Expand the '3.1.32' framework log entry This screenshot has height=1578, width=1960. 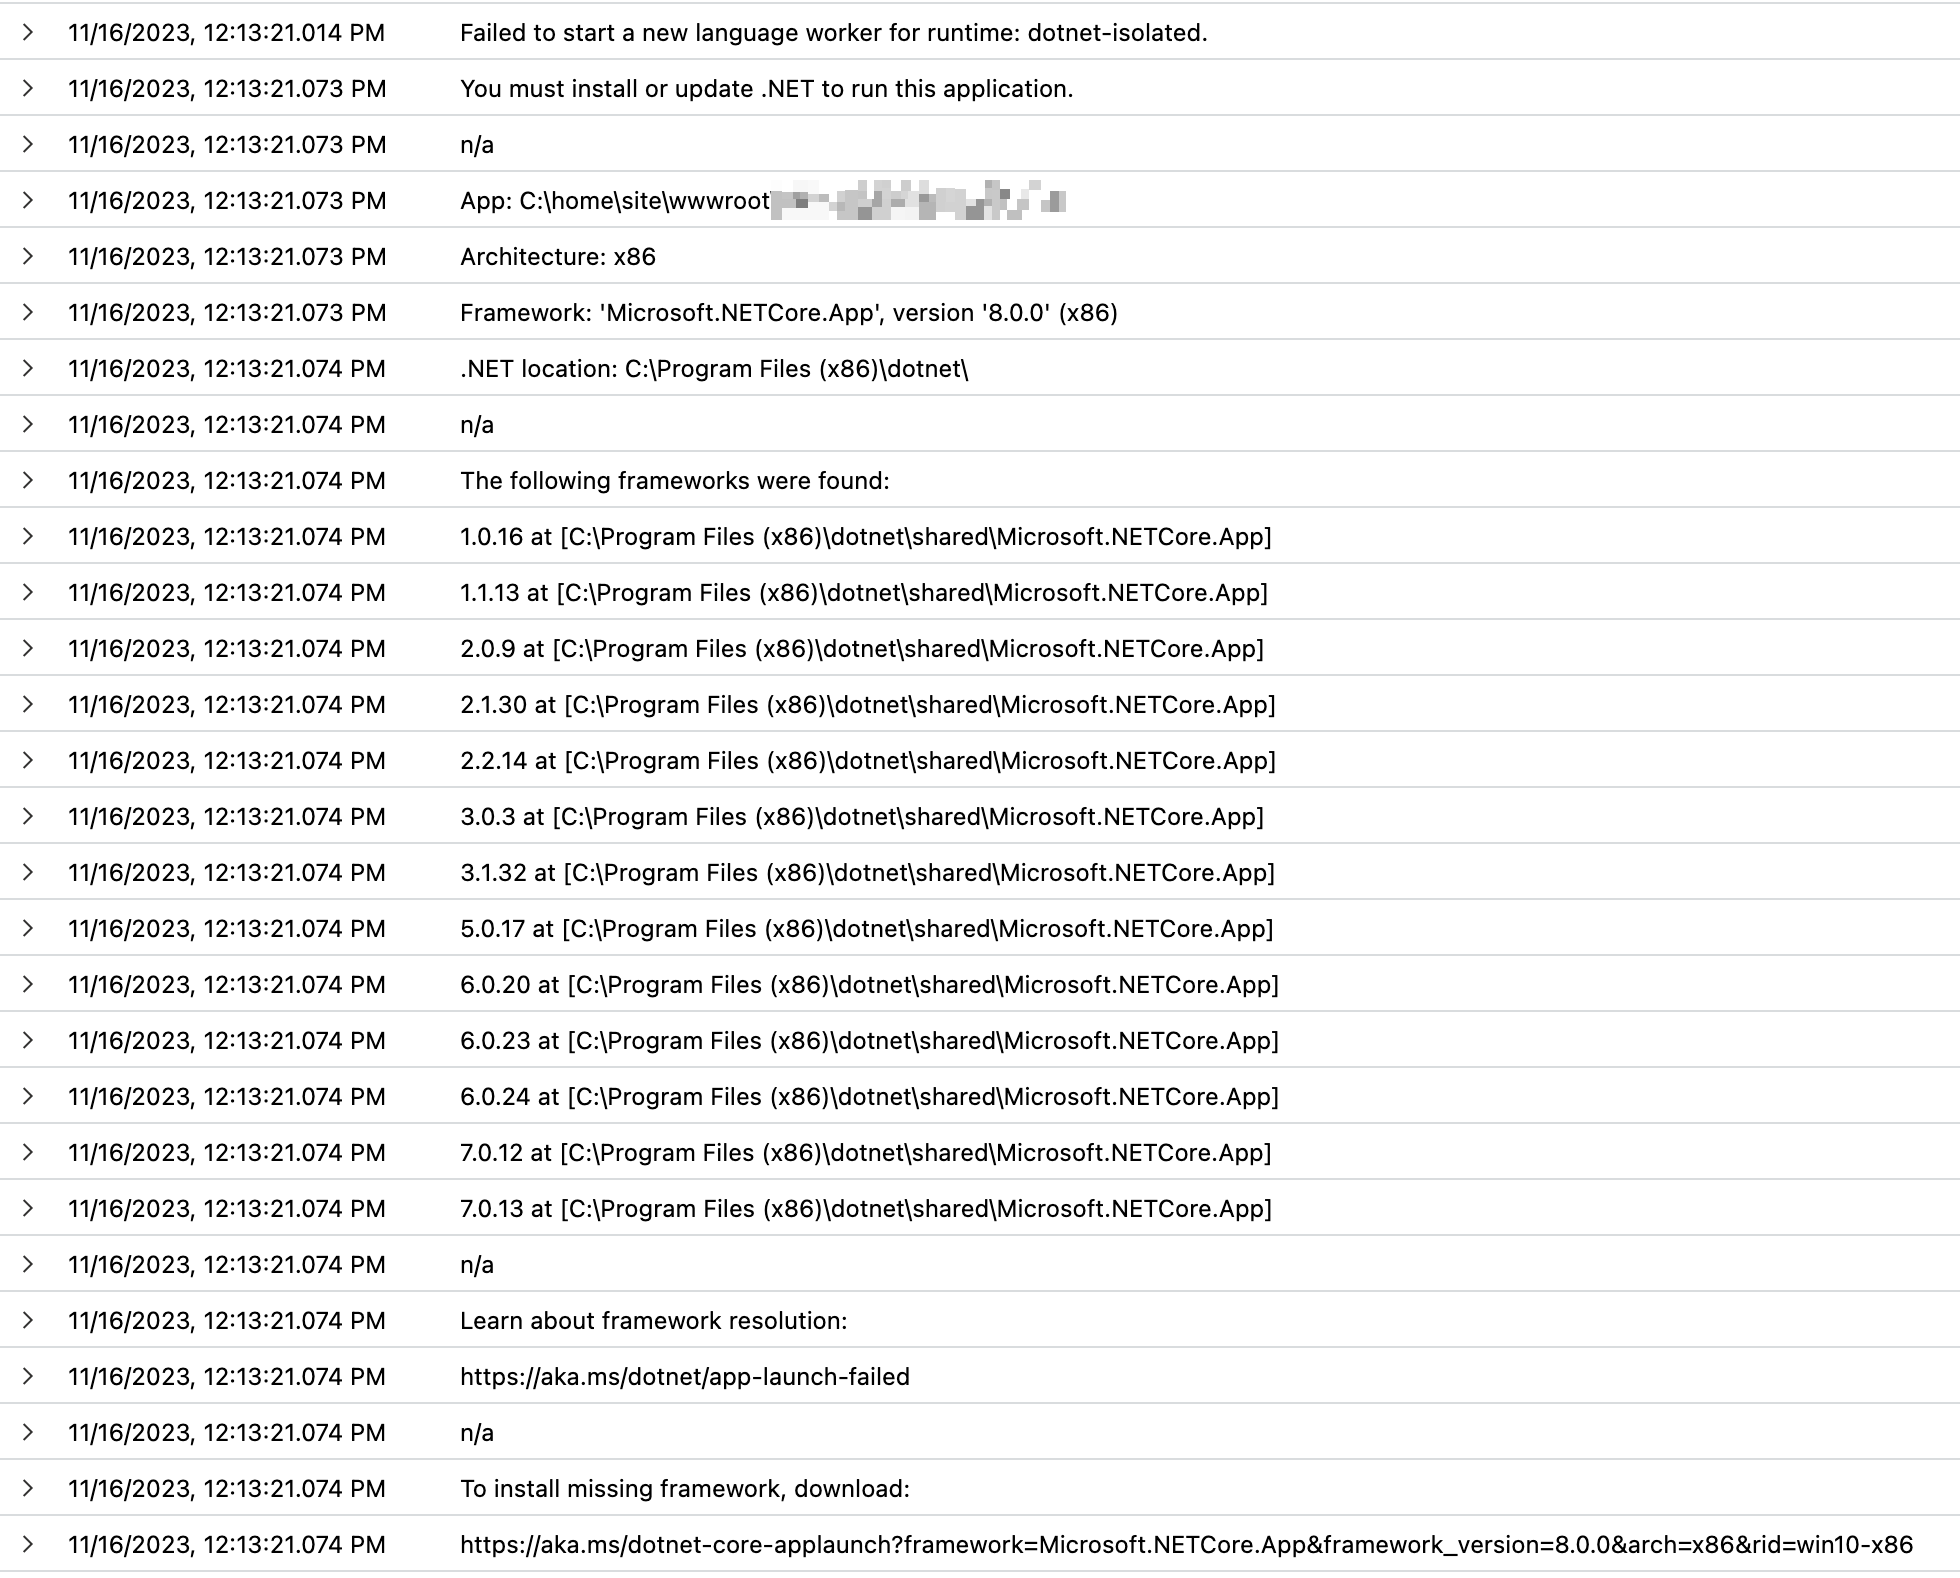(27, 873)
